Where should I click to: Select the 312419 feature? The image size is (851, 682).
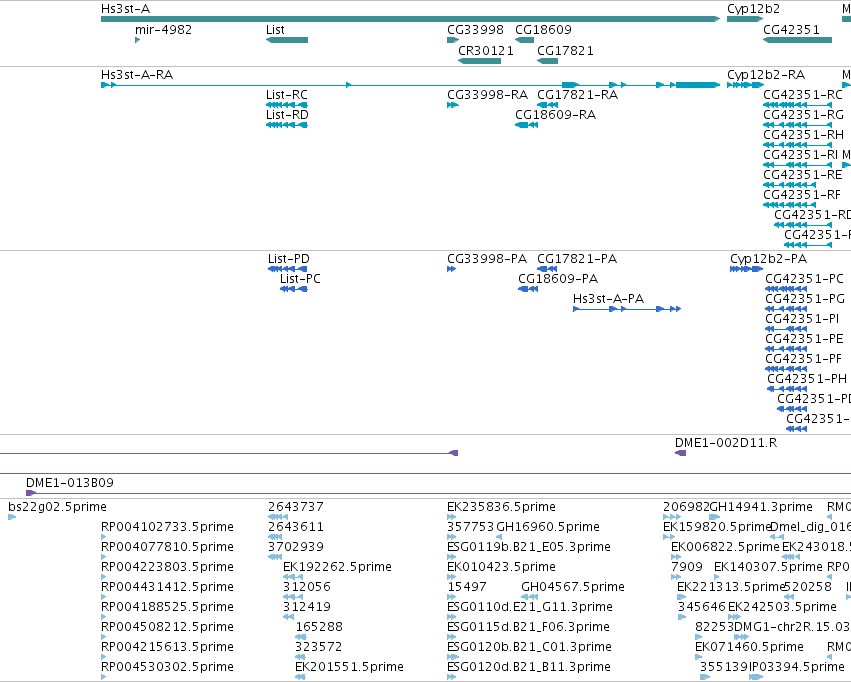tap(289, 617)
